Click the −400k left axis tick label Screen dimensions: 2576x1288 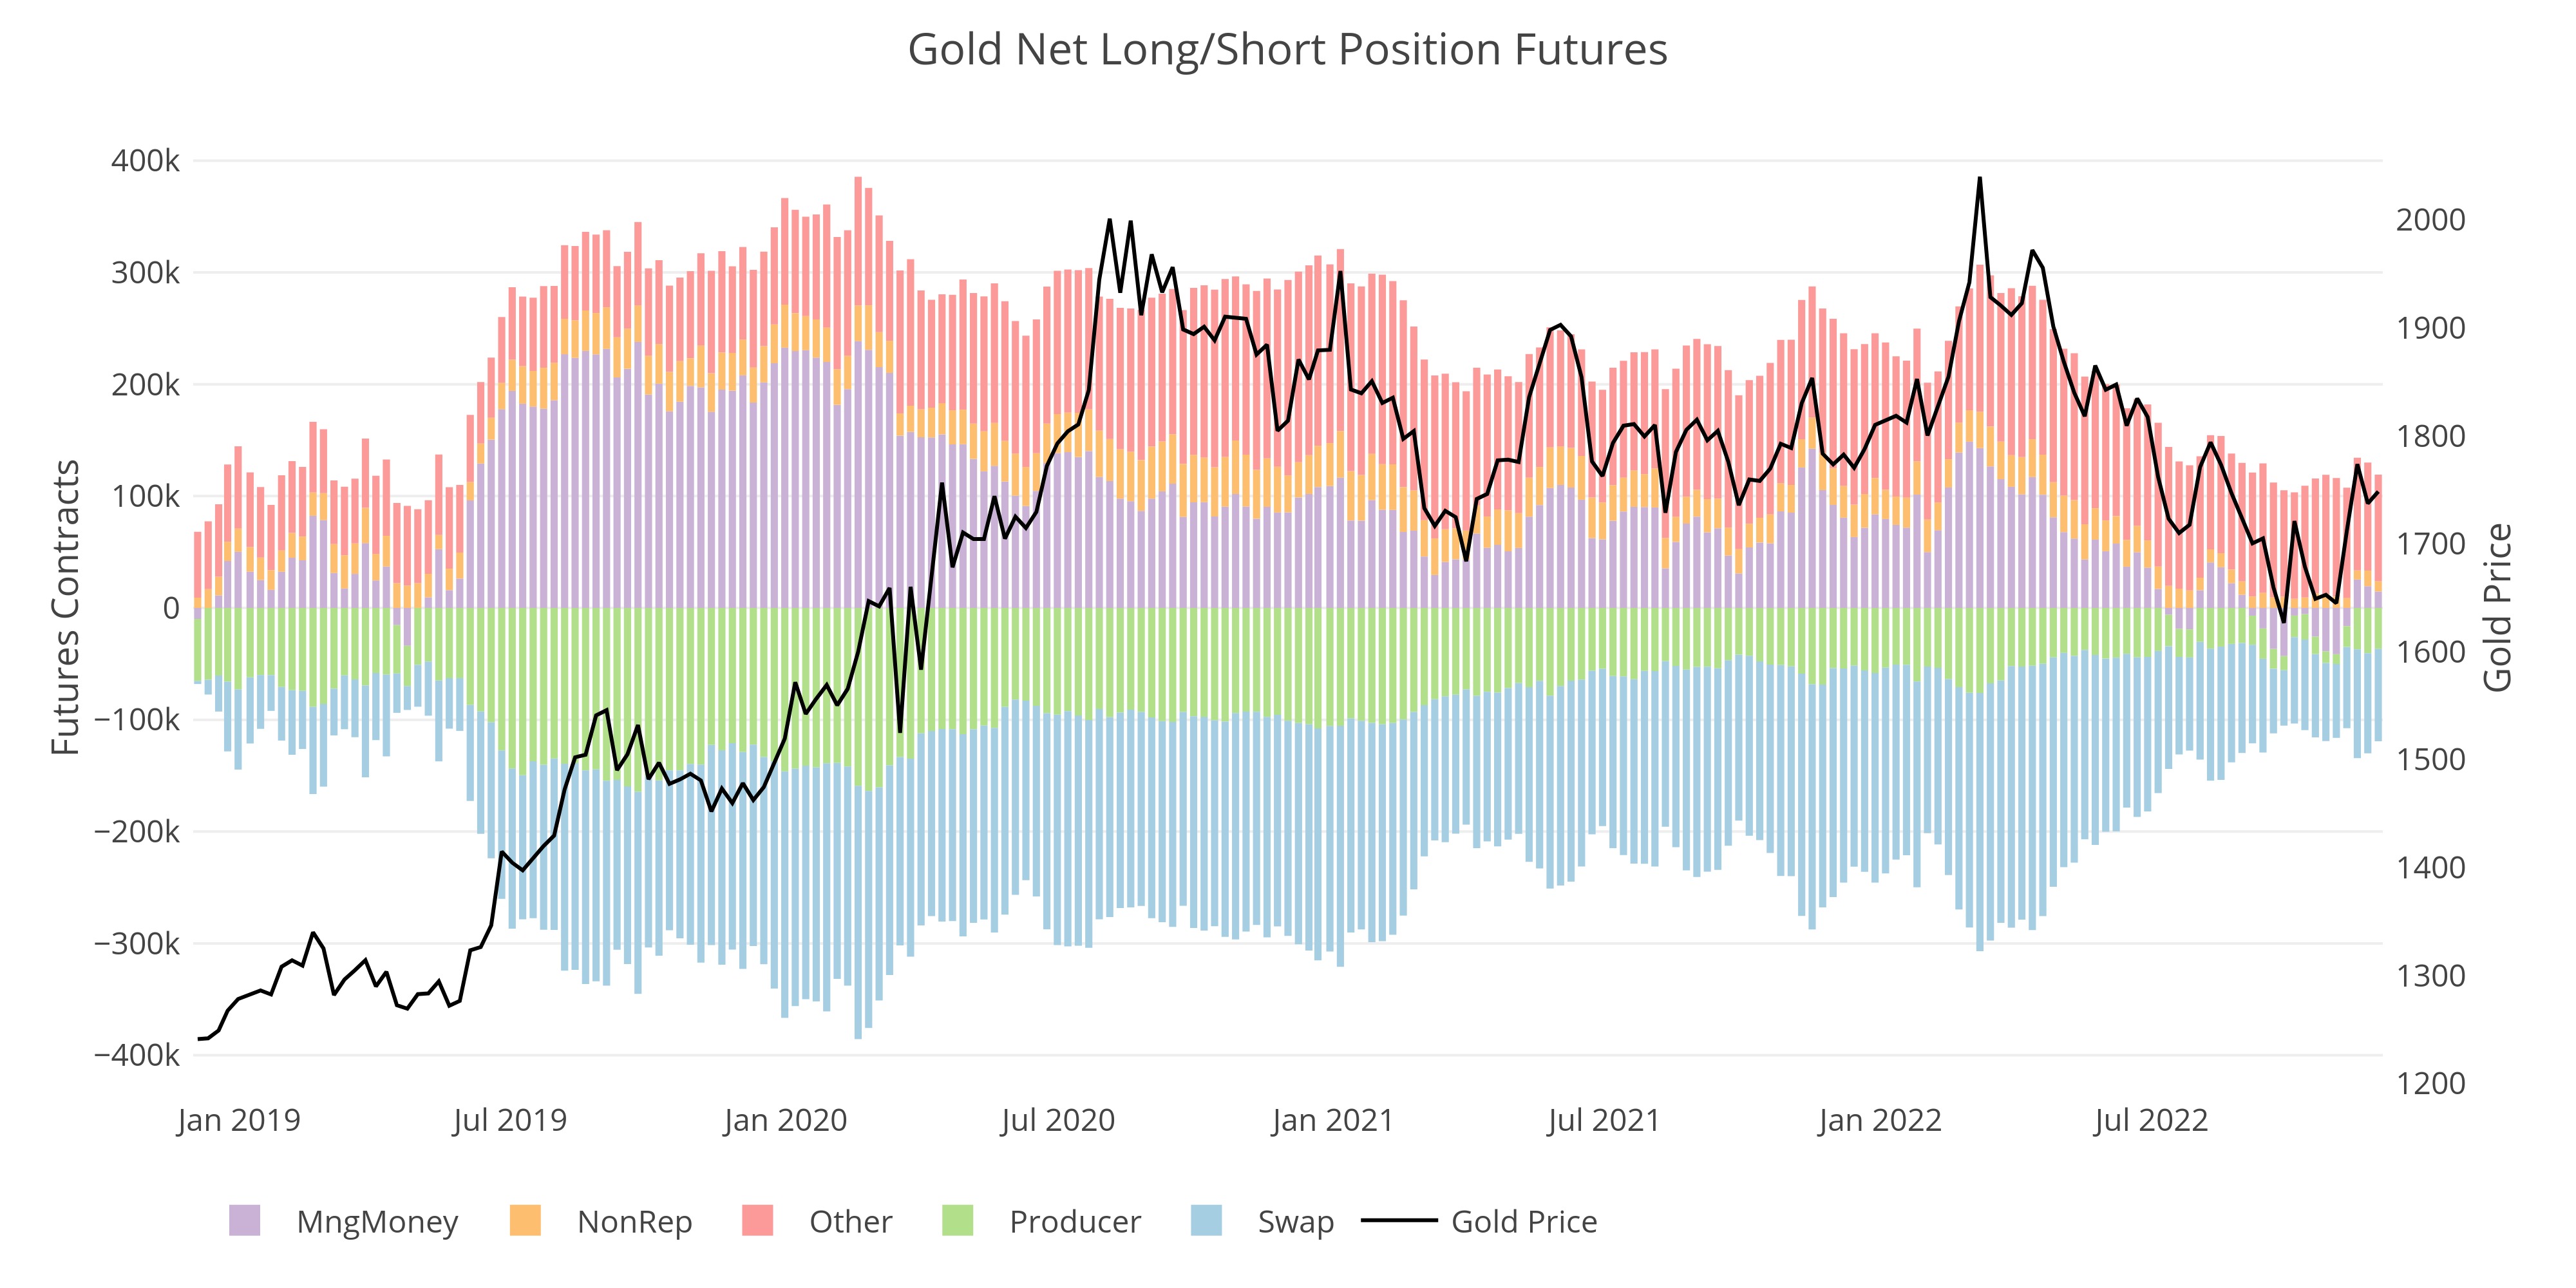click(138, 1055)
